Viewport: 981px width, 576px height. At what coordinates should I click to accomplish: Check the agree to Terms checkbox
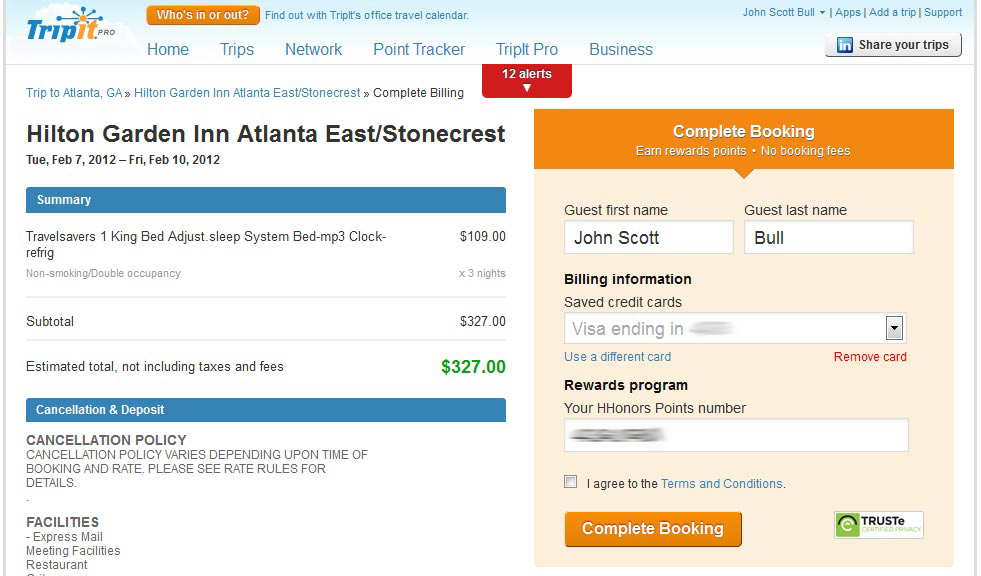pos(571,482)
